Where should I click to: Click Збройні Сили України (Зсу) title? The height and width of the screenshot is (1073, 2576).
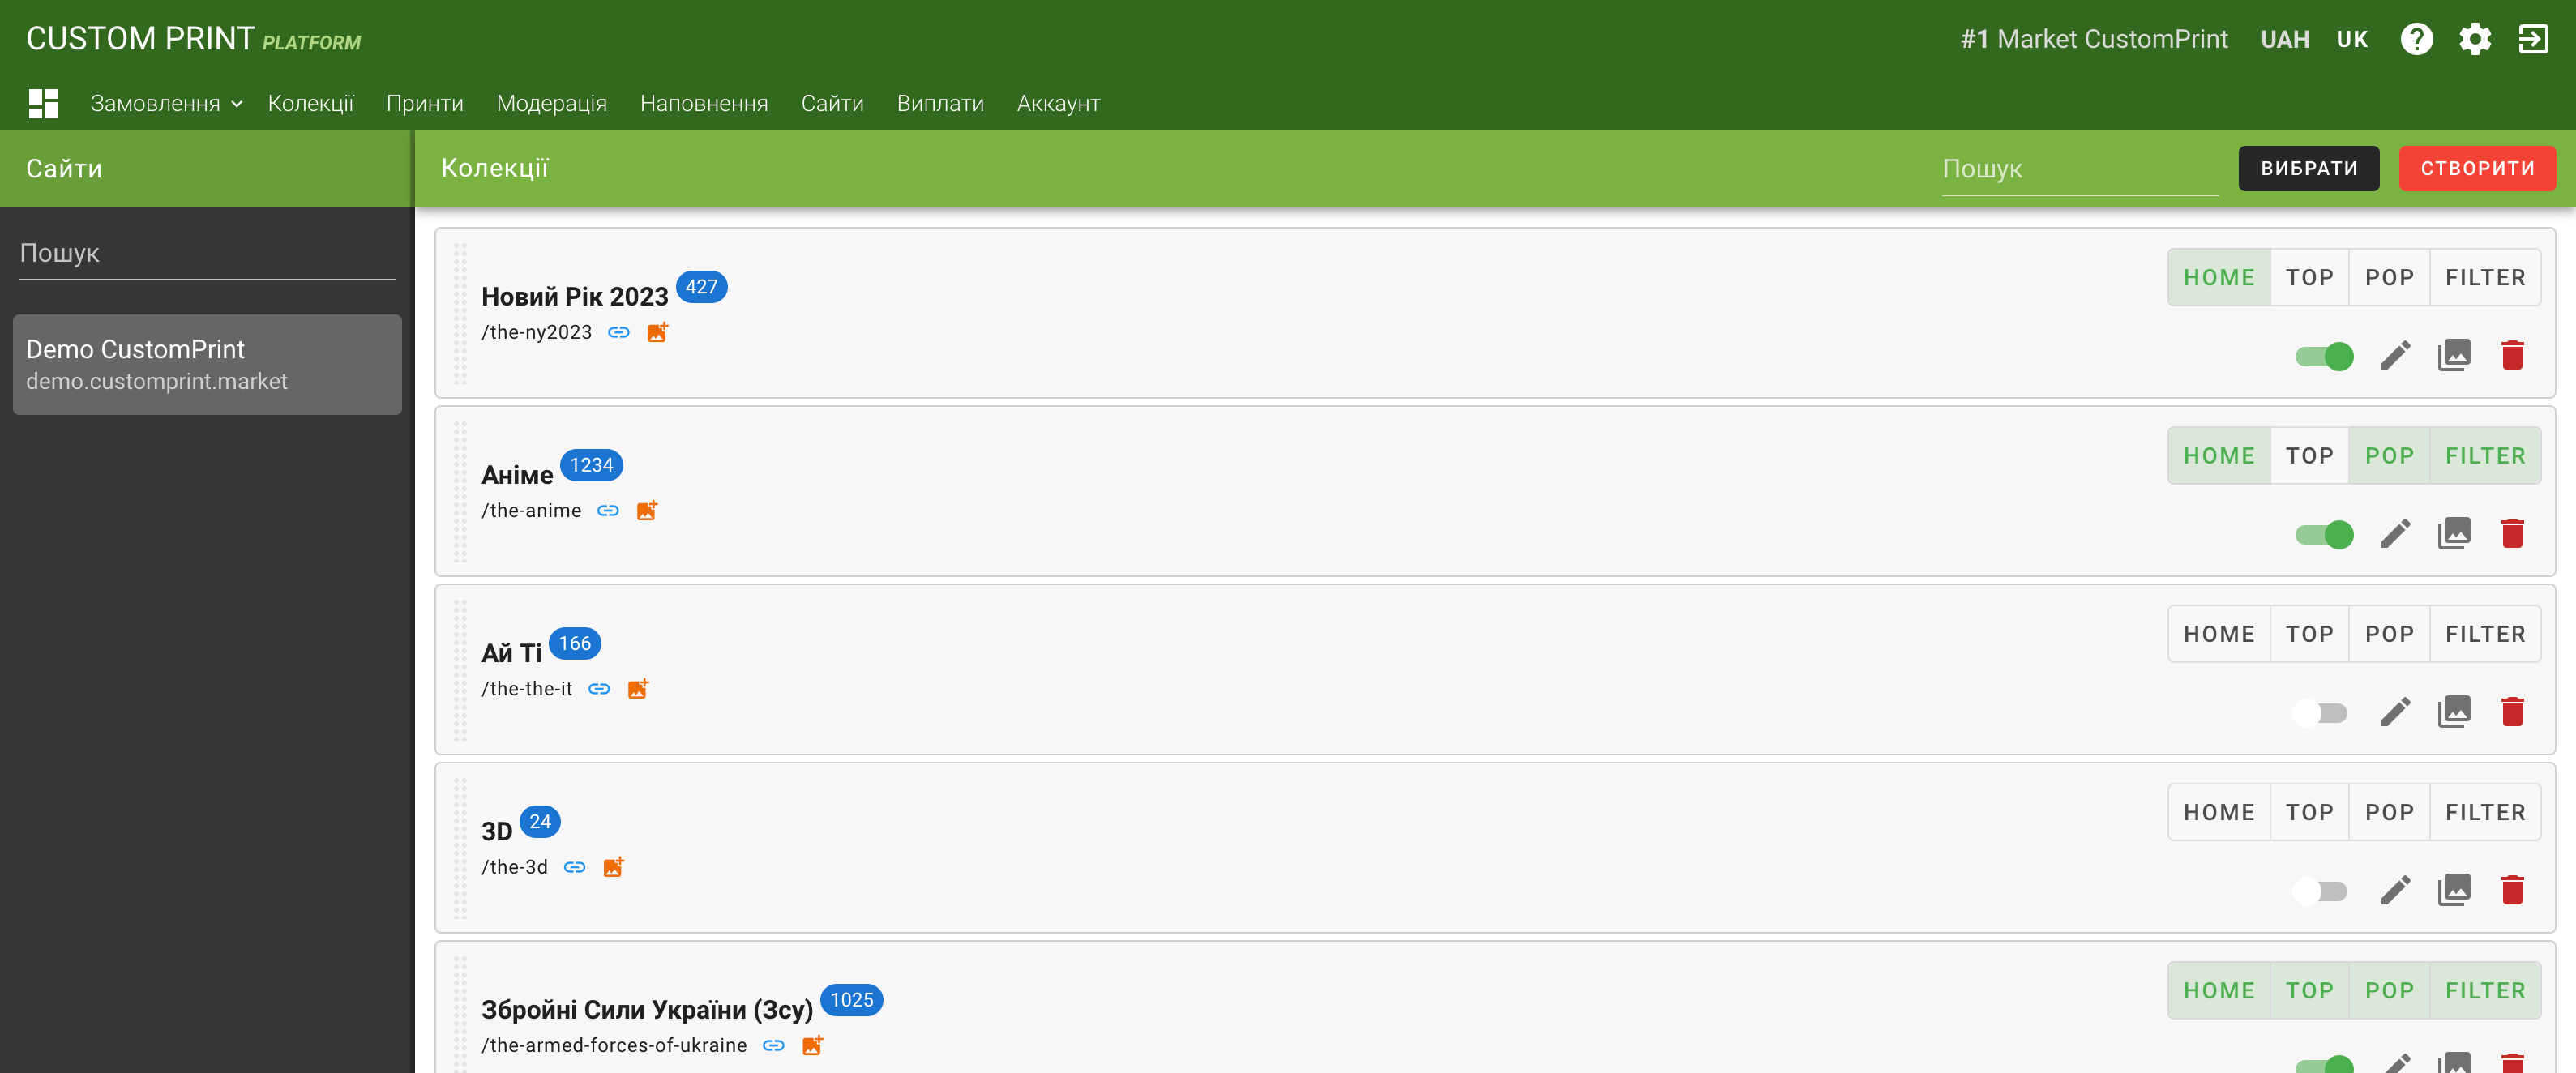coord(647,1009)
